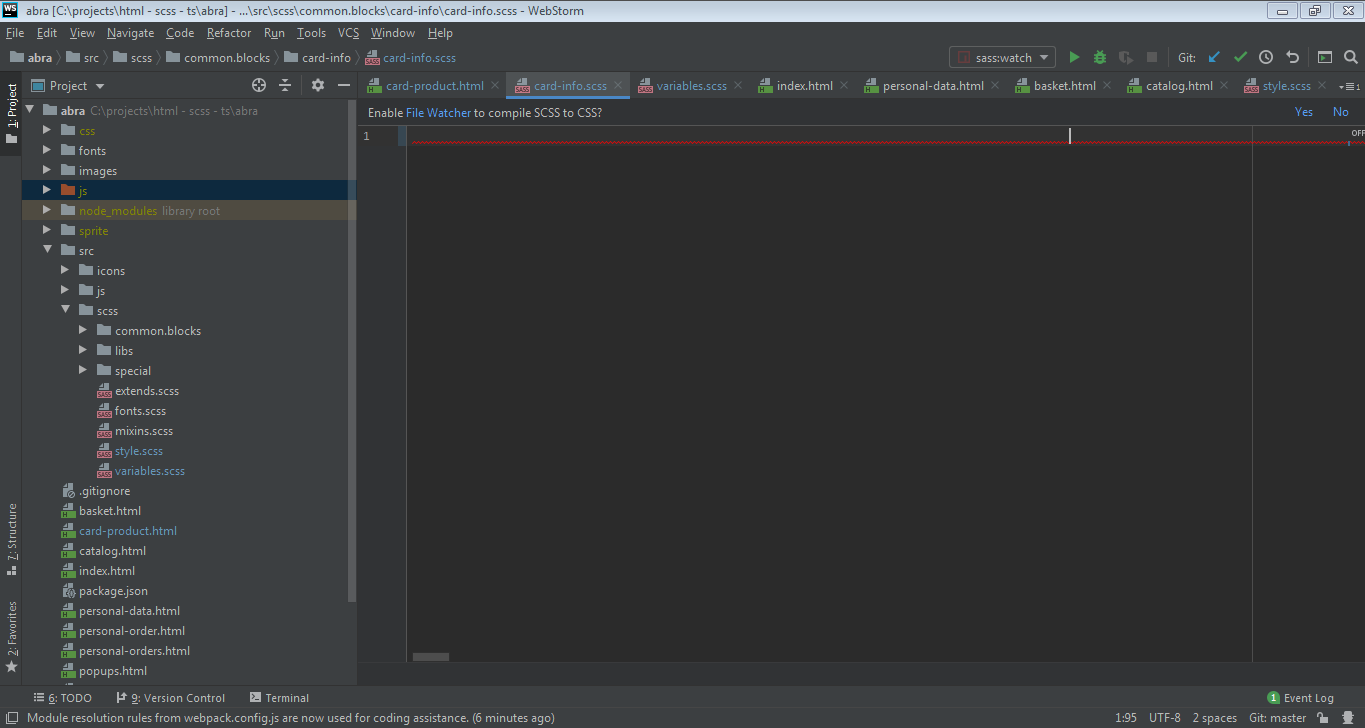Show Git history clock icon
The image size is (1365, 728).
tap(1266, 58)
